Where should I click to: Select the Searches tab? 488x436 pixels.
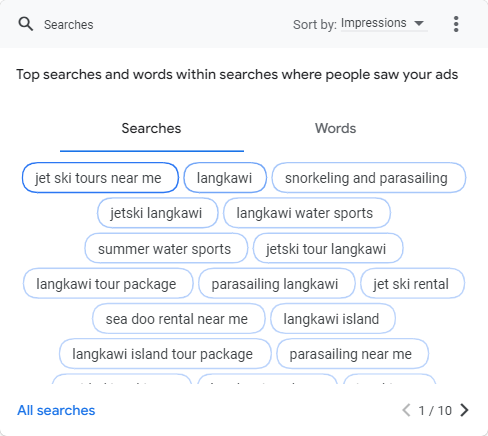[x=151, y=128]
